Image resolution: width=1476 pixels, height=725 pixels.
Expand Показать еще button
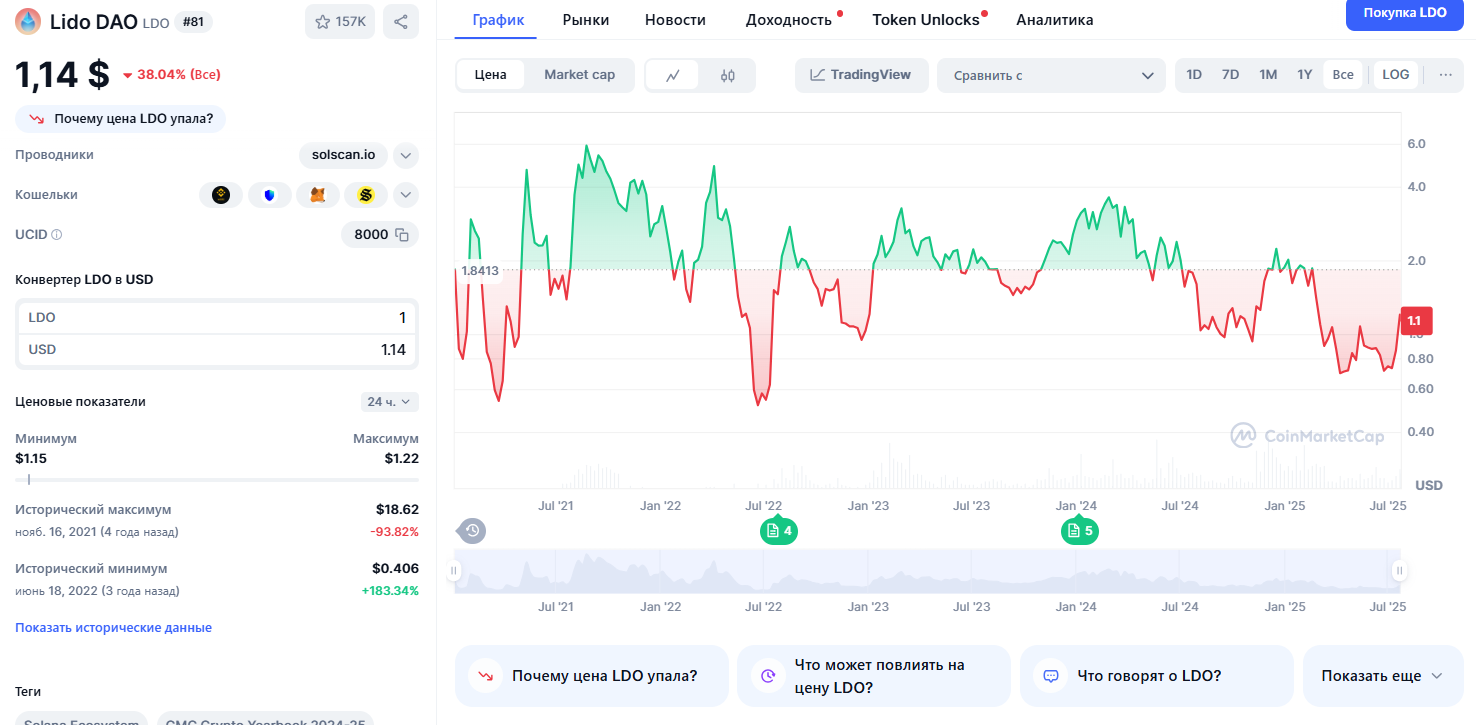click(1382, 676)
